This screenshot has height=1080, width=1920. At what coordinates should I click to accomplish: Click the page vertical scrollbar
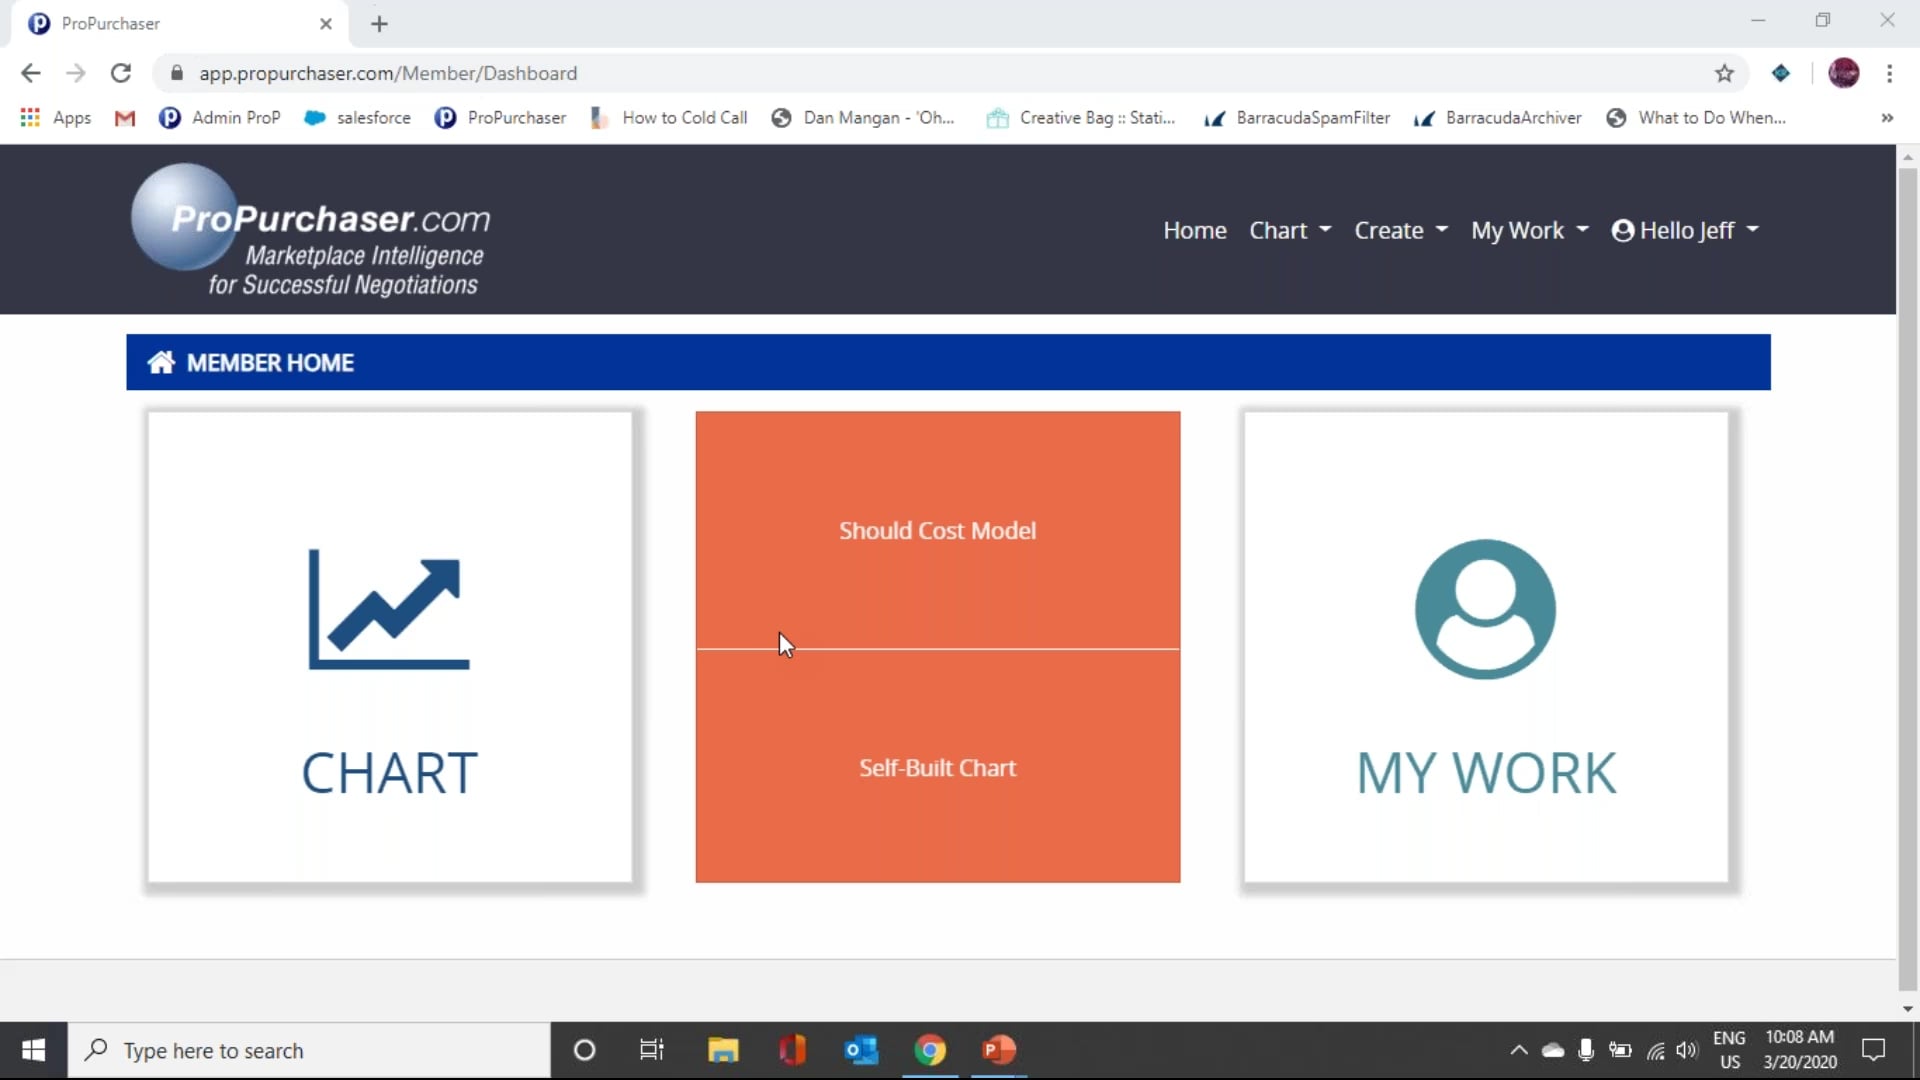pos(1907,580)
